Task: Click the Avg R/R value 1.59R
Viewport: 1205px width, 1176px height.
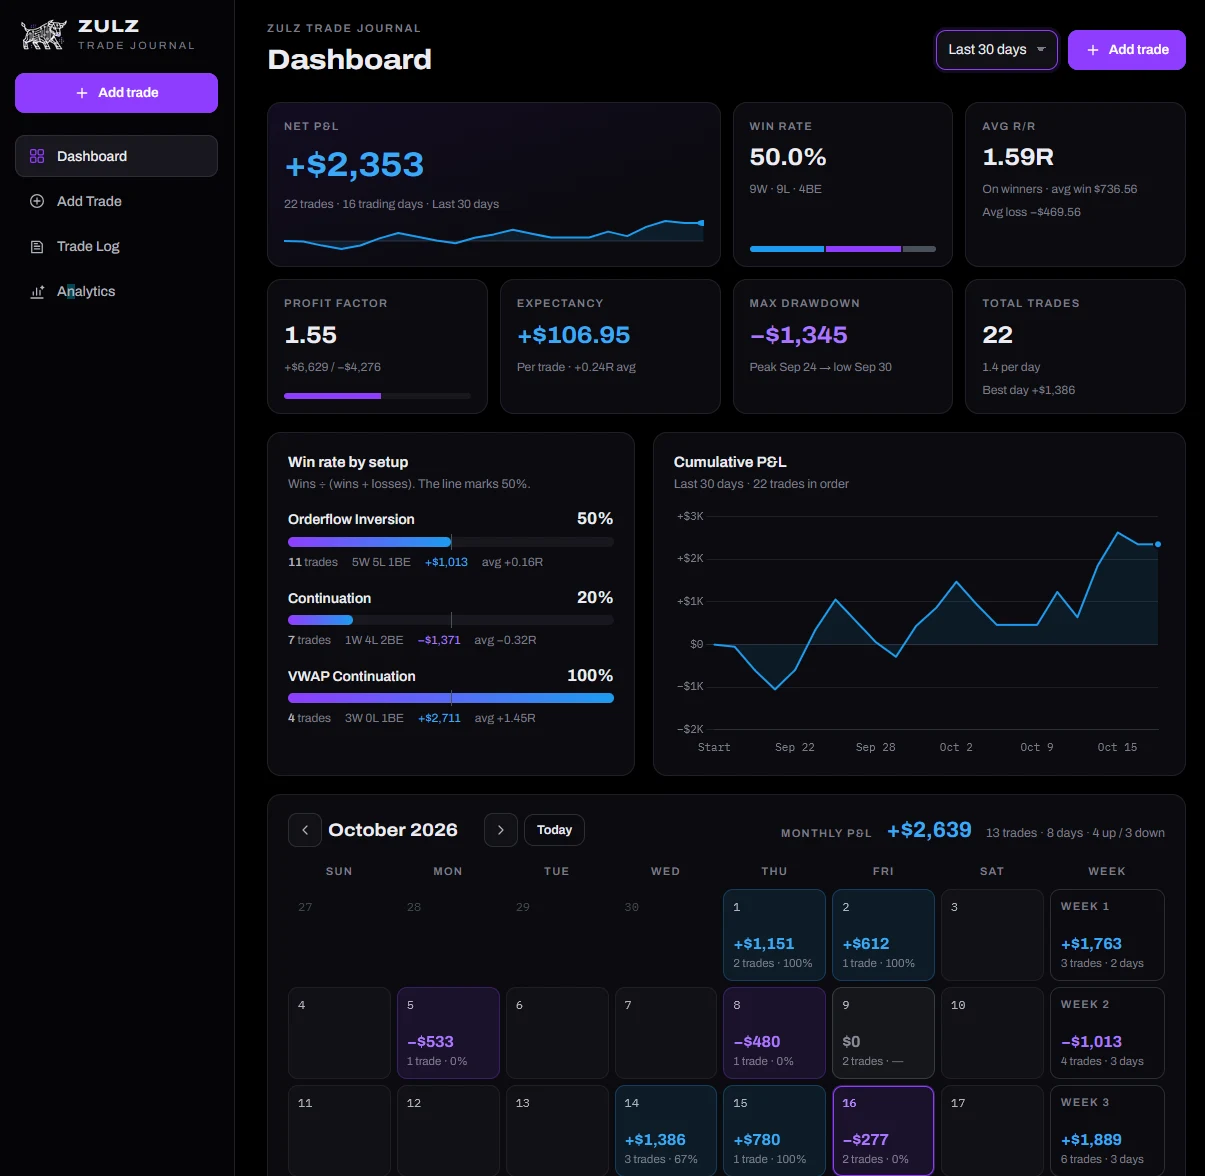Action: point(1018,157)
